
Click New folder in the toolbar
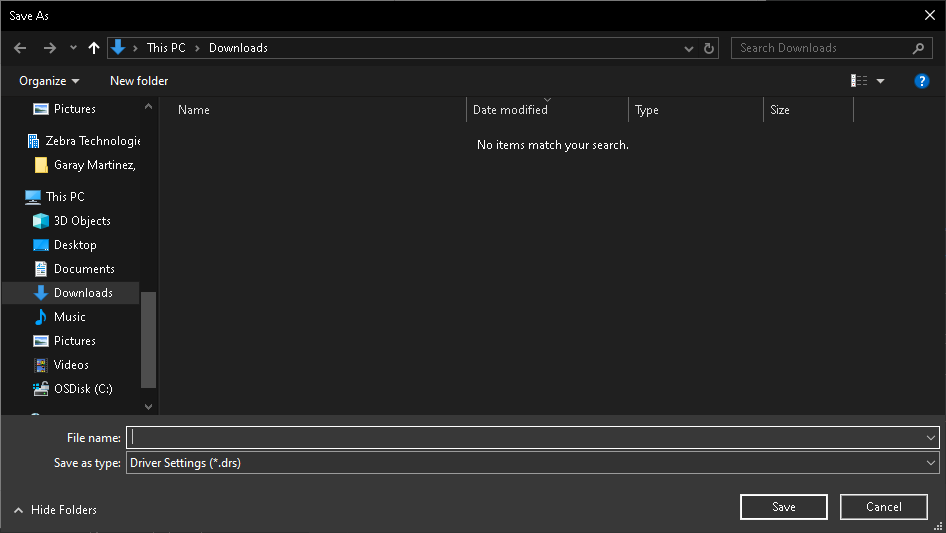click(x=139, y=81)
